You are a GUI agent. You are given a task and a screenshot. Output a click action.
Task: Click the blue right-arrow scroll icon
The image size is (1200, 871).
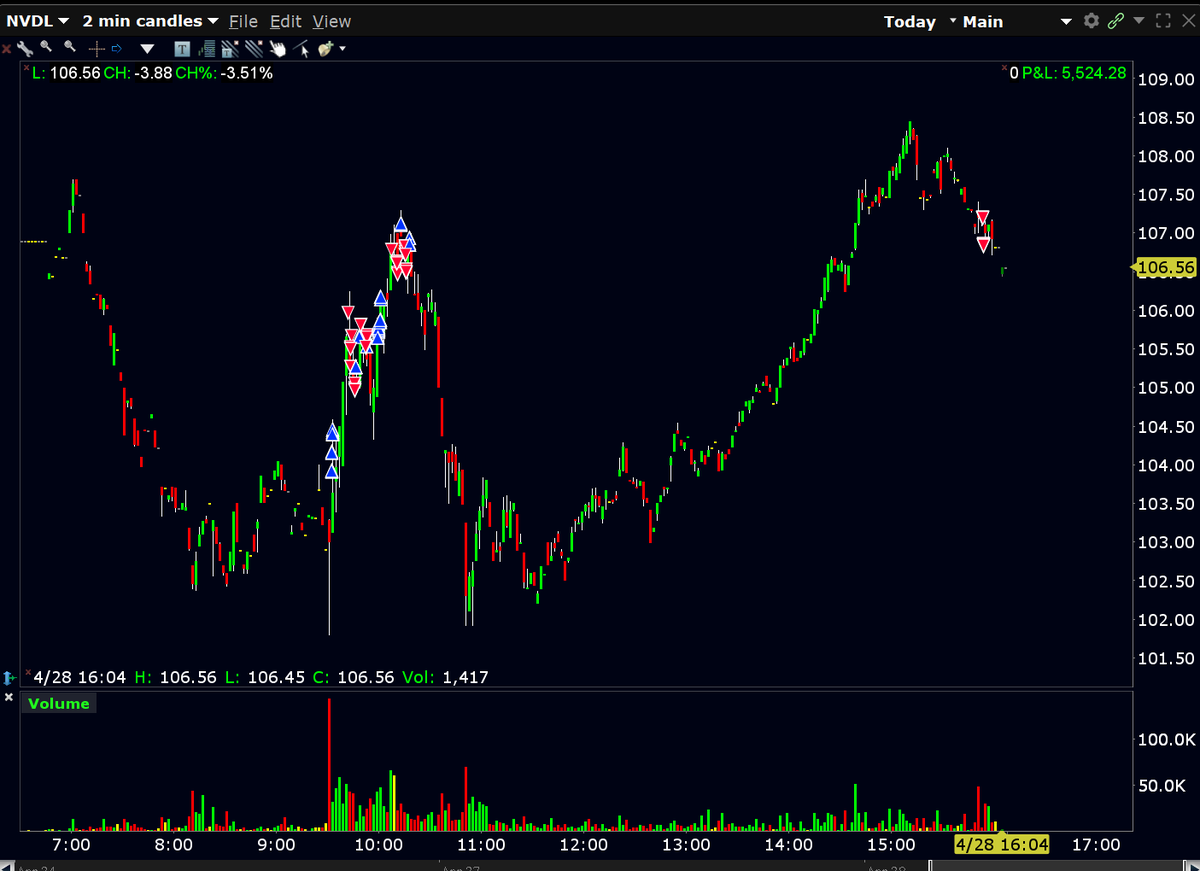click(116, 48)
